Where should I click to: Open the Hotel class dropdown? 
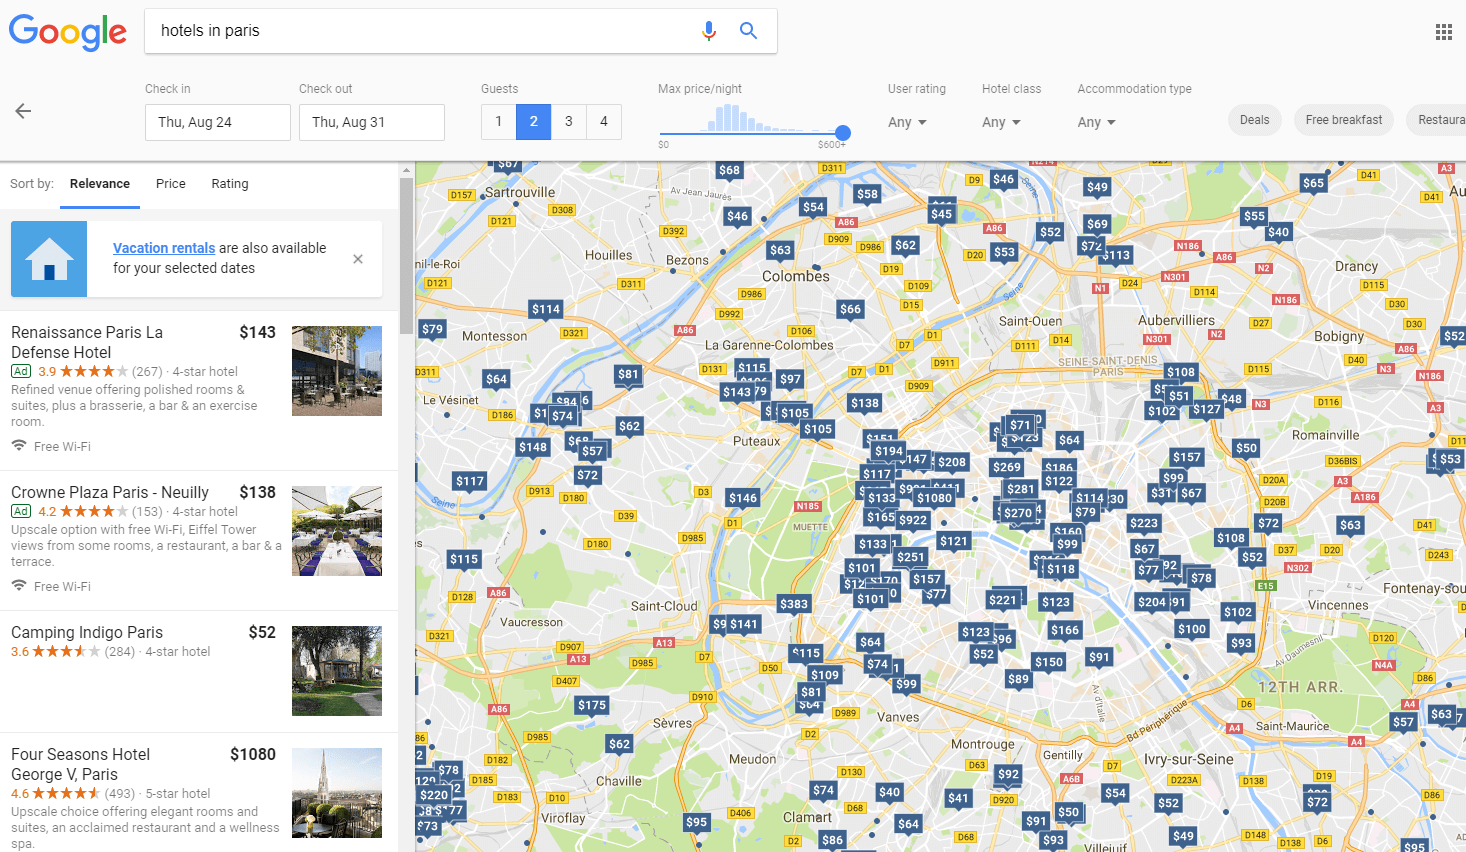[x=1000, y=121]
